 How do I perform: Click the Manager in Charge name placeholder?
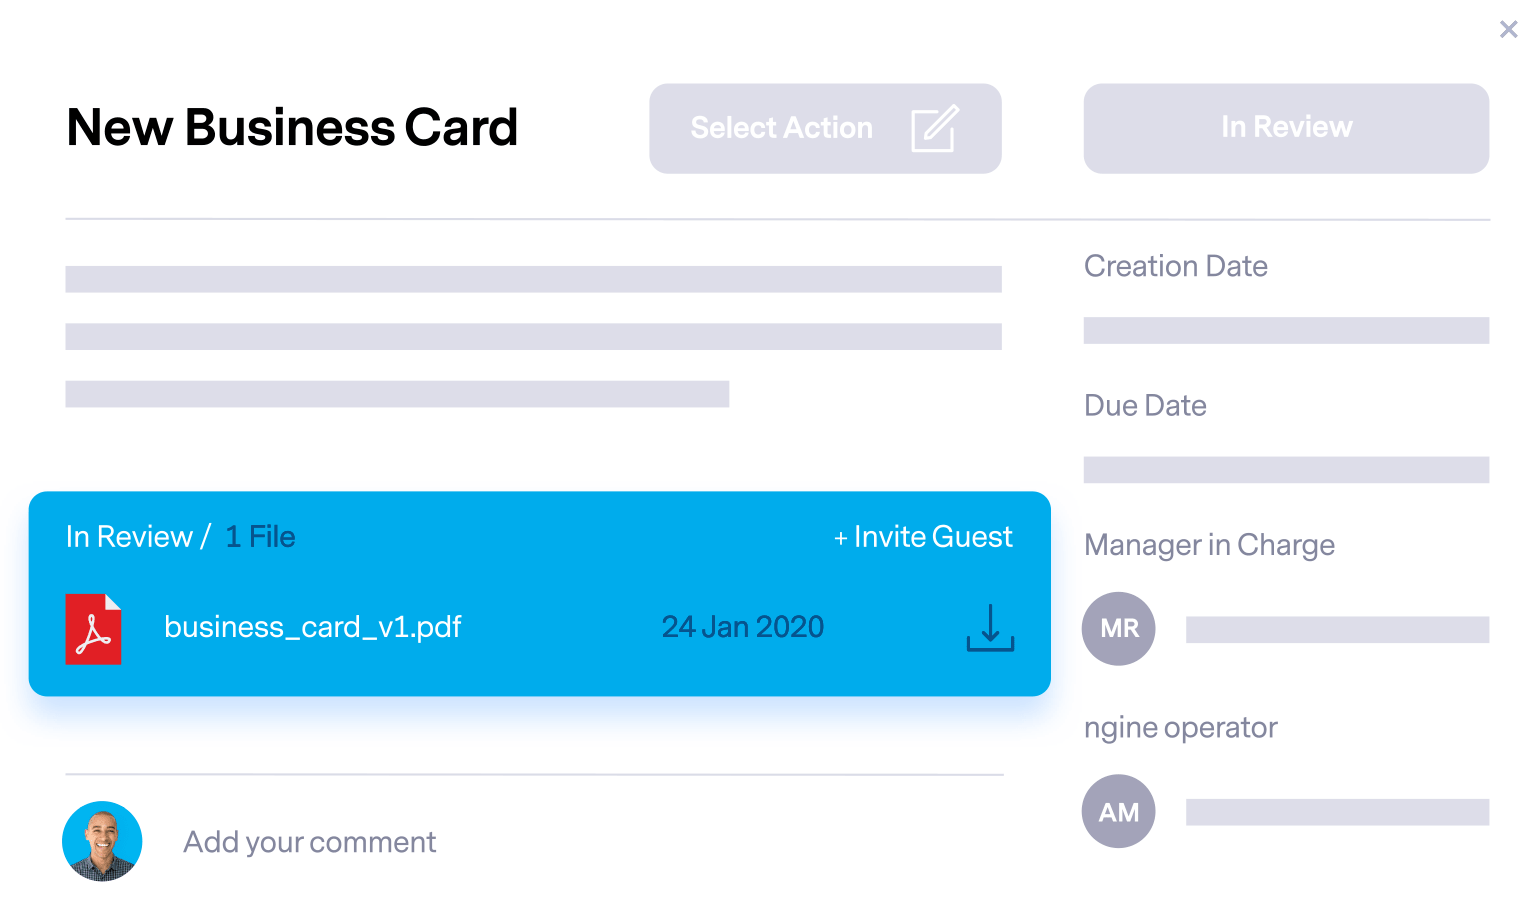[x=1337, y=629]
